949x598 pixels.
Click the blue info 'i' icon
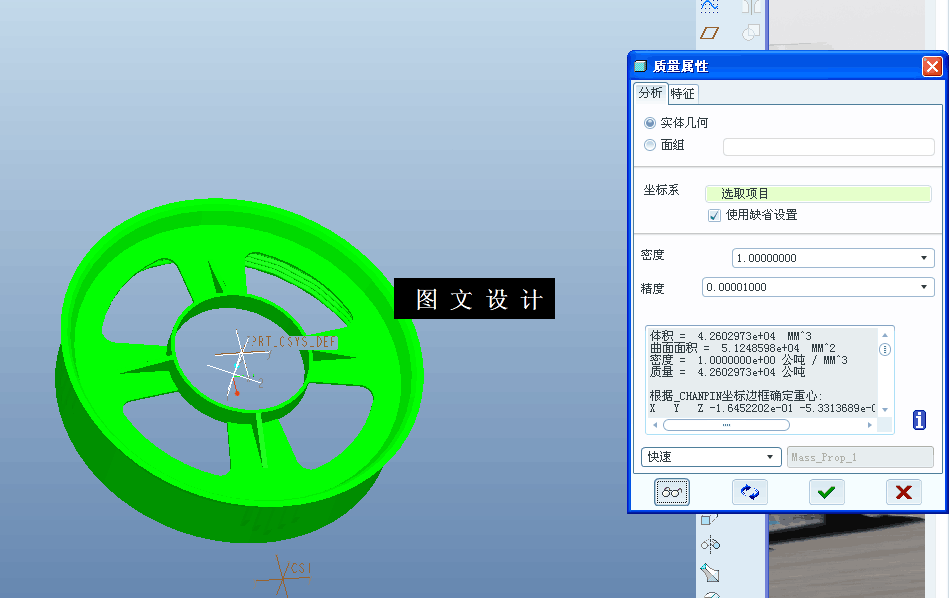pos(918,420)
